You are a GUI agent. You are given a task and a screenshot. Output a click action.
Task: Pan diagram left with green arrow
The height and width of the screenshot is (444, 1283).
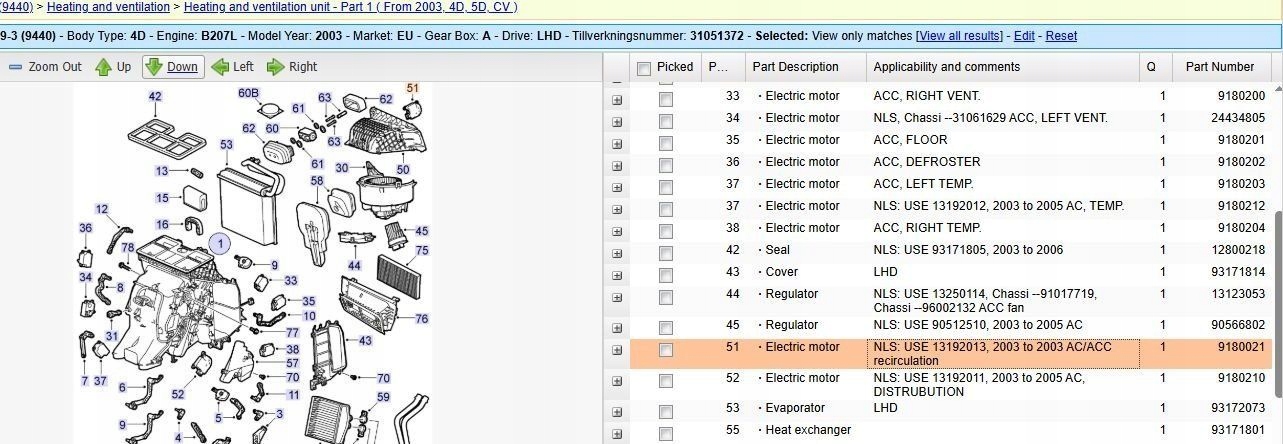[x=220, y=67]
